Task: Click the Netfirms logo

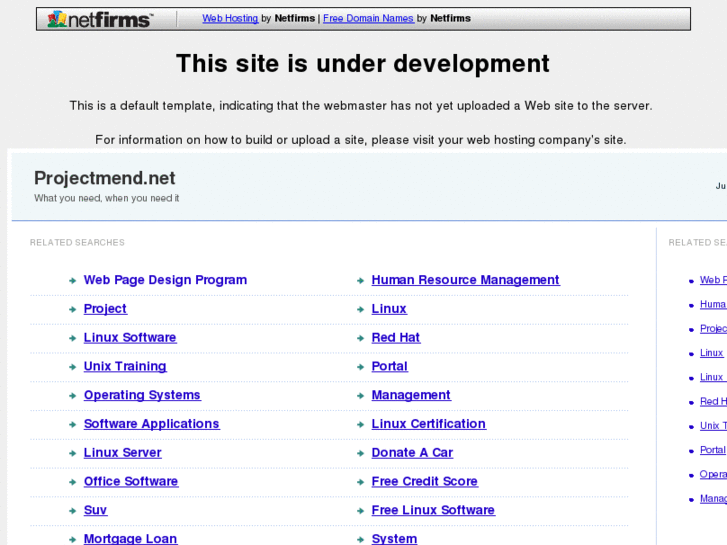Action: [x=100, y=19]
